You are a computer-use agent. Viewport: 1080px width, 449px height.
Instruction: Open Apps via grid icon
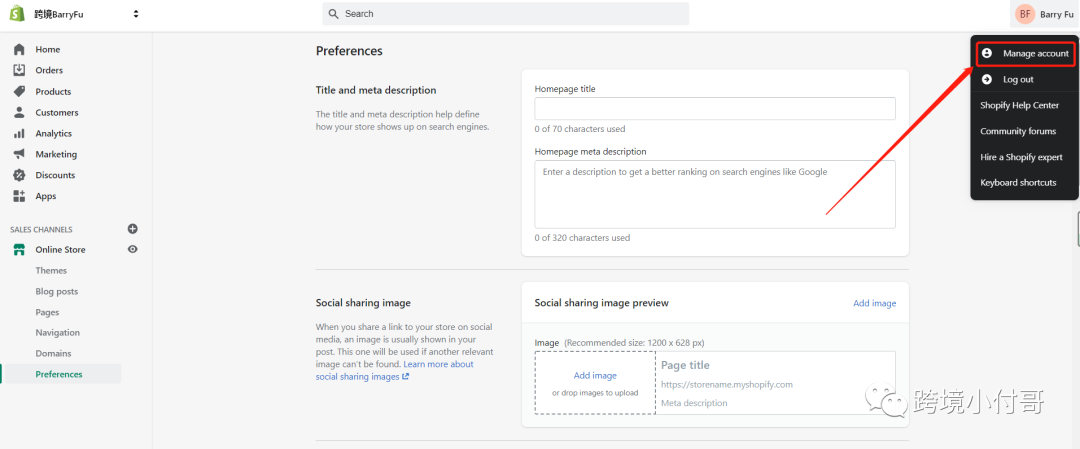19,196
